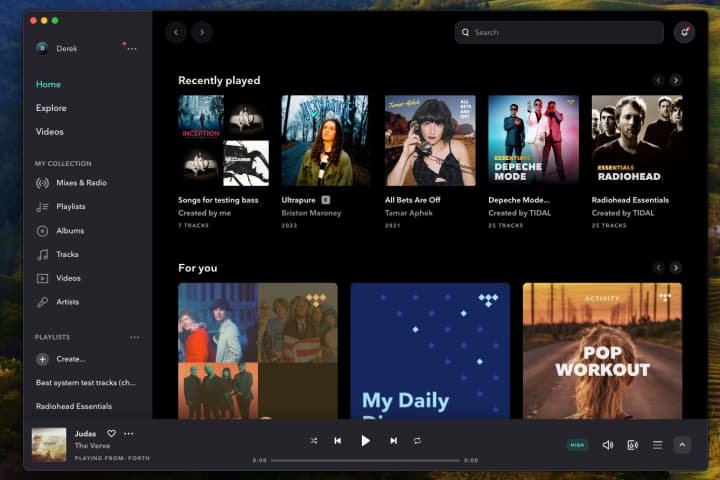Open All Bets Are Off album cover
Screen dimensions: 720x480
(430, 141)
